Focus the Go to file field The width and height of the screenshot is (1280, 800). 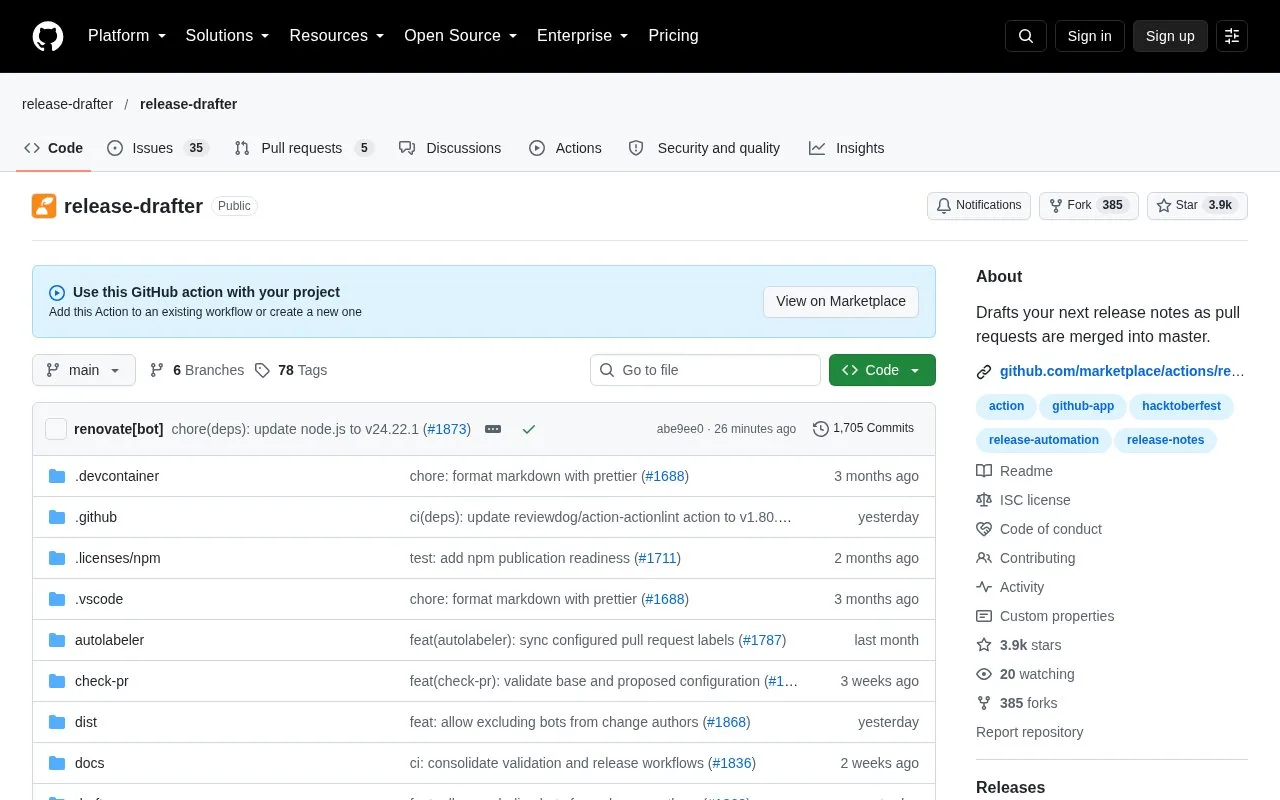tap(705, 370)
